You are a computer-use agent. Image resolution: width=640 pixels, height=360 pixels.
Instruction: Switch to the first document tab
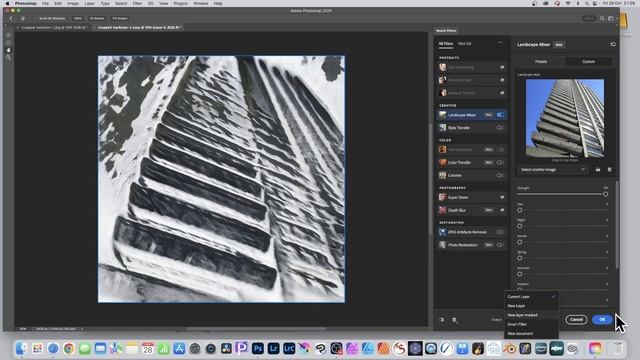[53, 28]
